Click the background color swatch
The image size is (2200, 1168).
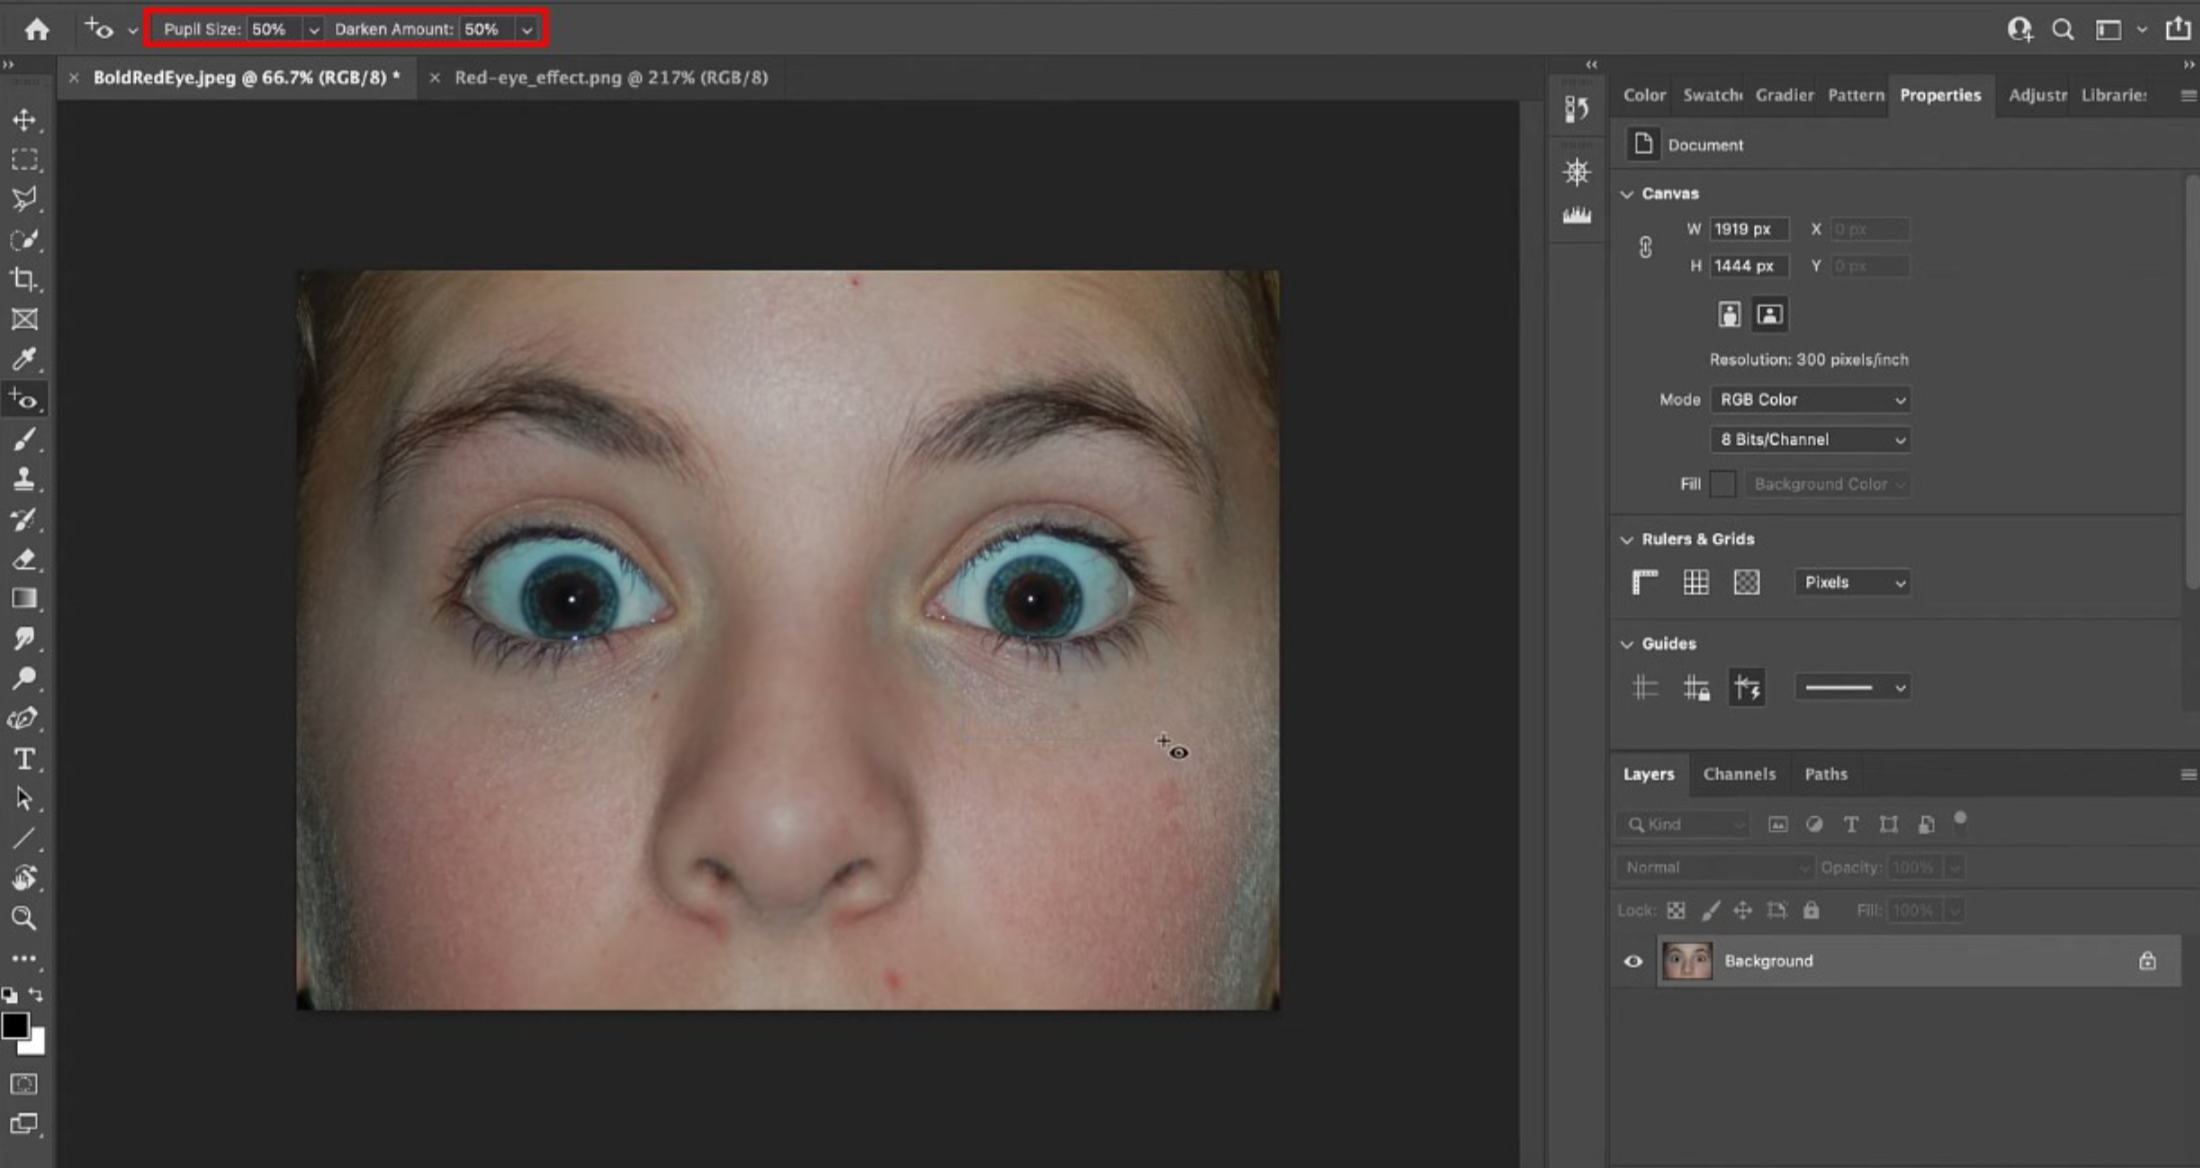[35, 1044]
